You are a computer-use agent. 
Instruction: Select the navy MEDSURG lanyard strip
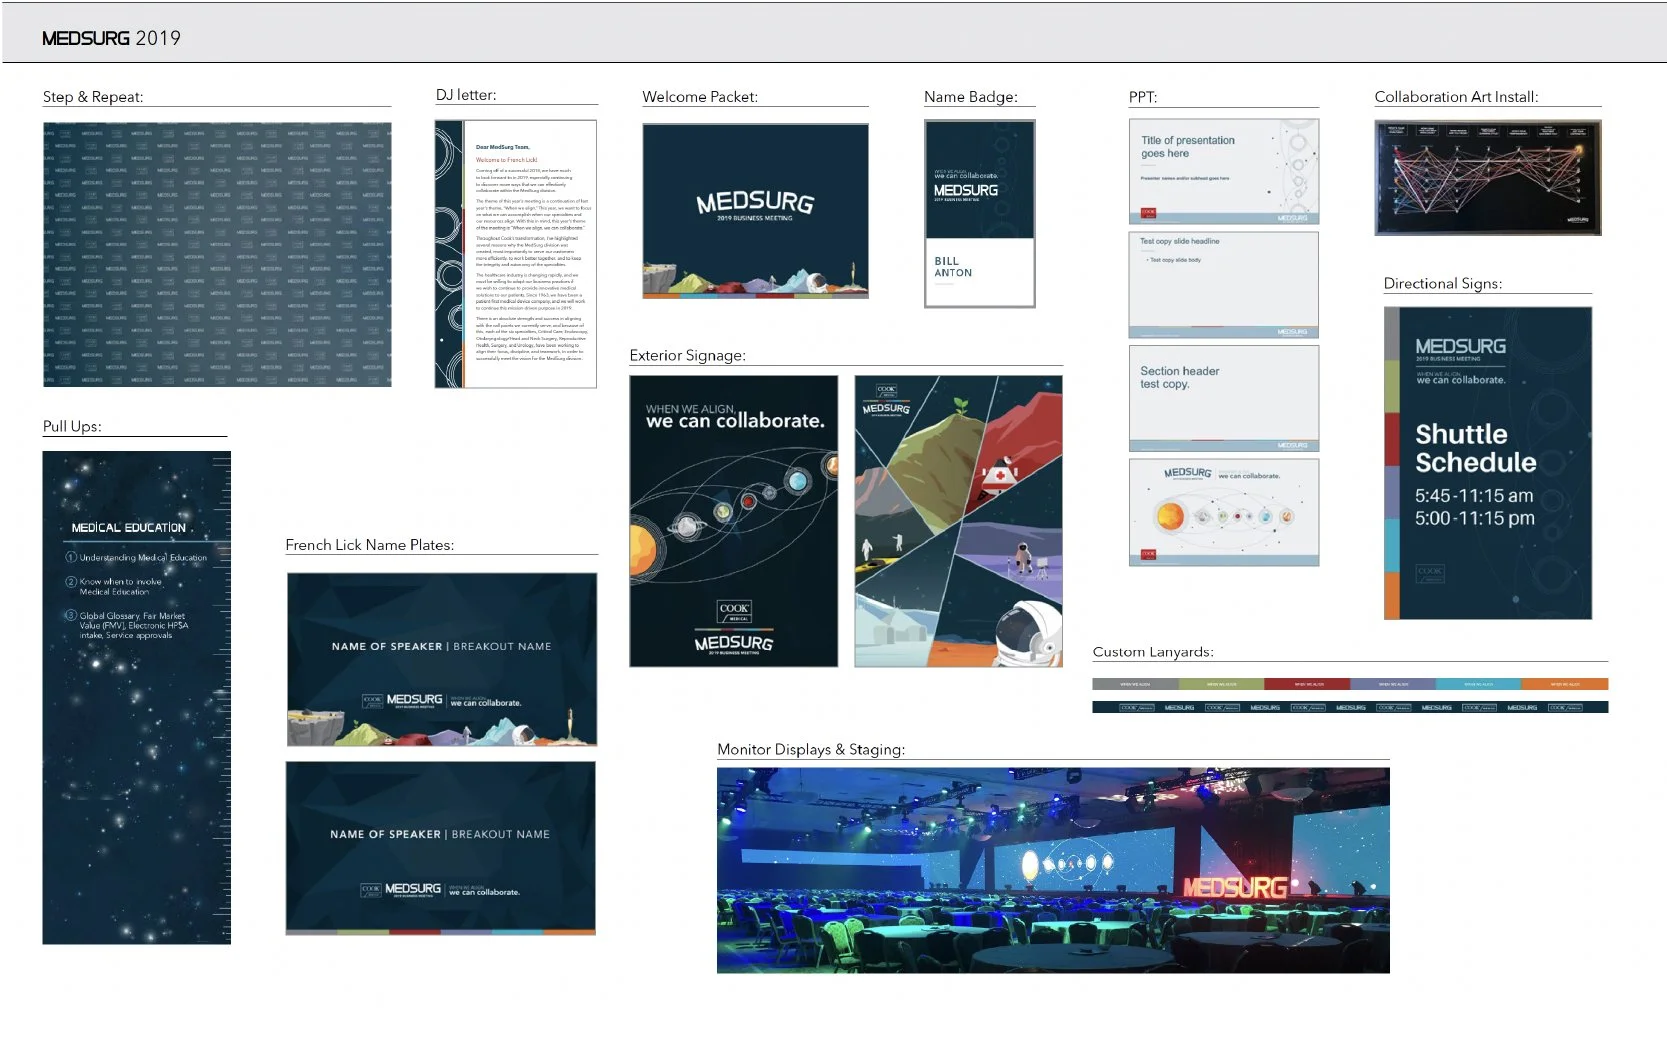coord(1350,707)
